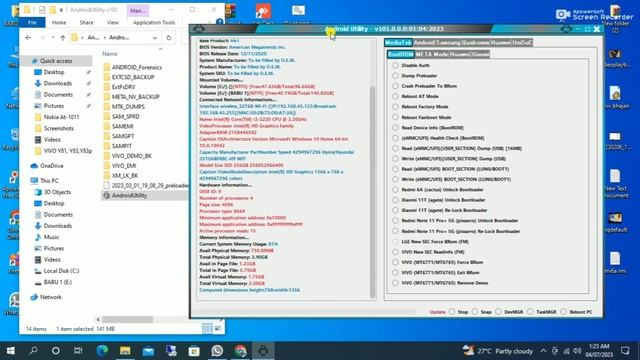The width and height of the screenshot is (640, 360).
Task: Switch to Samsung tab in Android Utility
Action: click(x=450, y=42)
